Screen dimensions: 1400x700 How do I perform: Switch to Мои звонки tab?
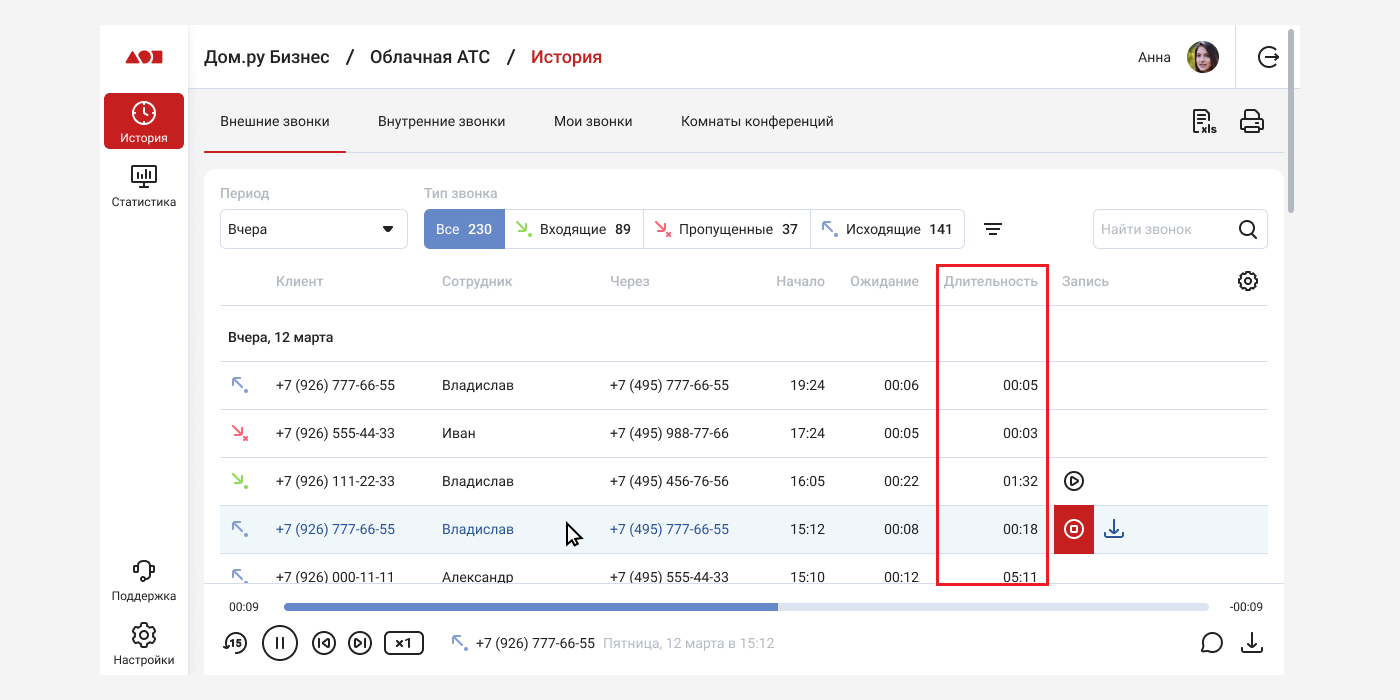(593, 122)
